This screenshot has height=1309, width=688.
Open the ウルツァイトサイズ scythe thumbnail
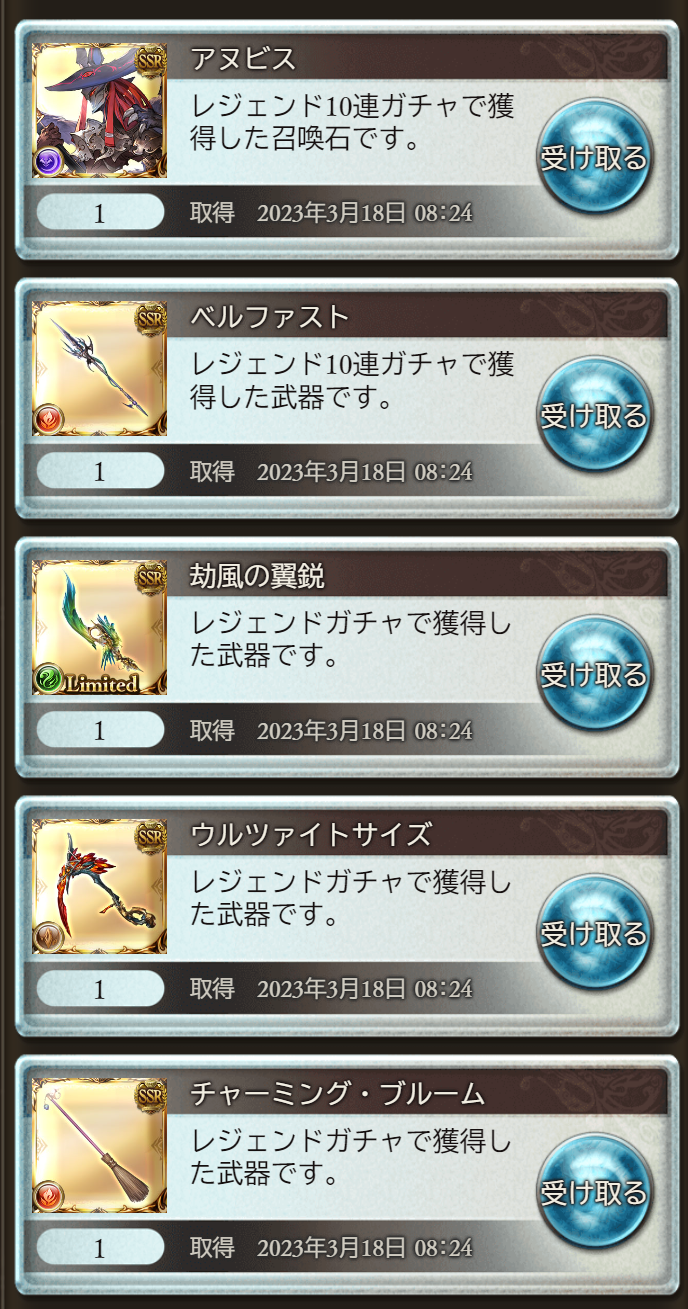(99, 887)
